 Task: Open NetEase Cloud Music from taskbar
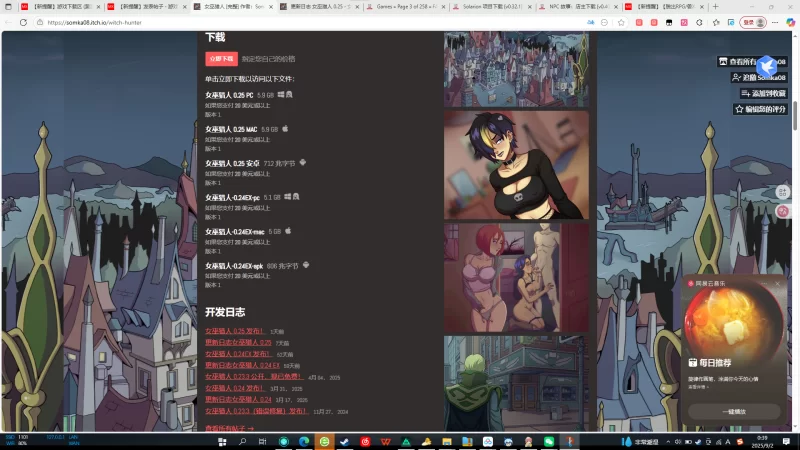coord(365,442)
